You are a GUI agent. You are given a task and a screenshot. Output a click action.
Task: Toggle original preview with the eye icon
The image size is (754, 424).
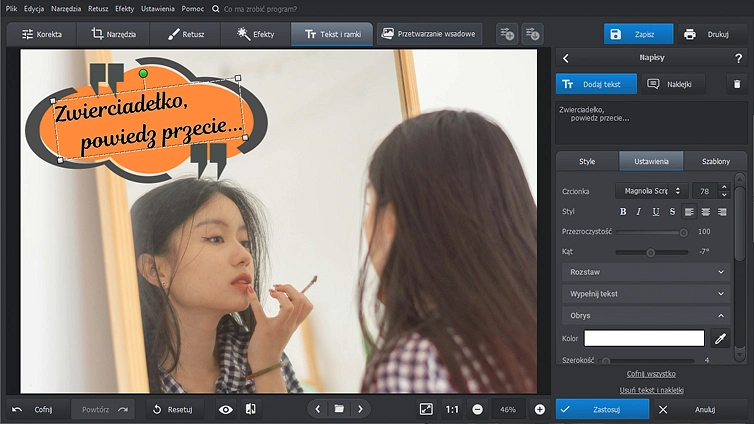(x=226, y=409)
